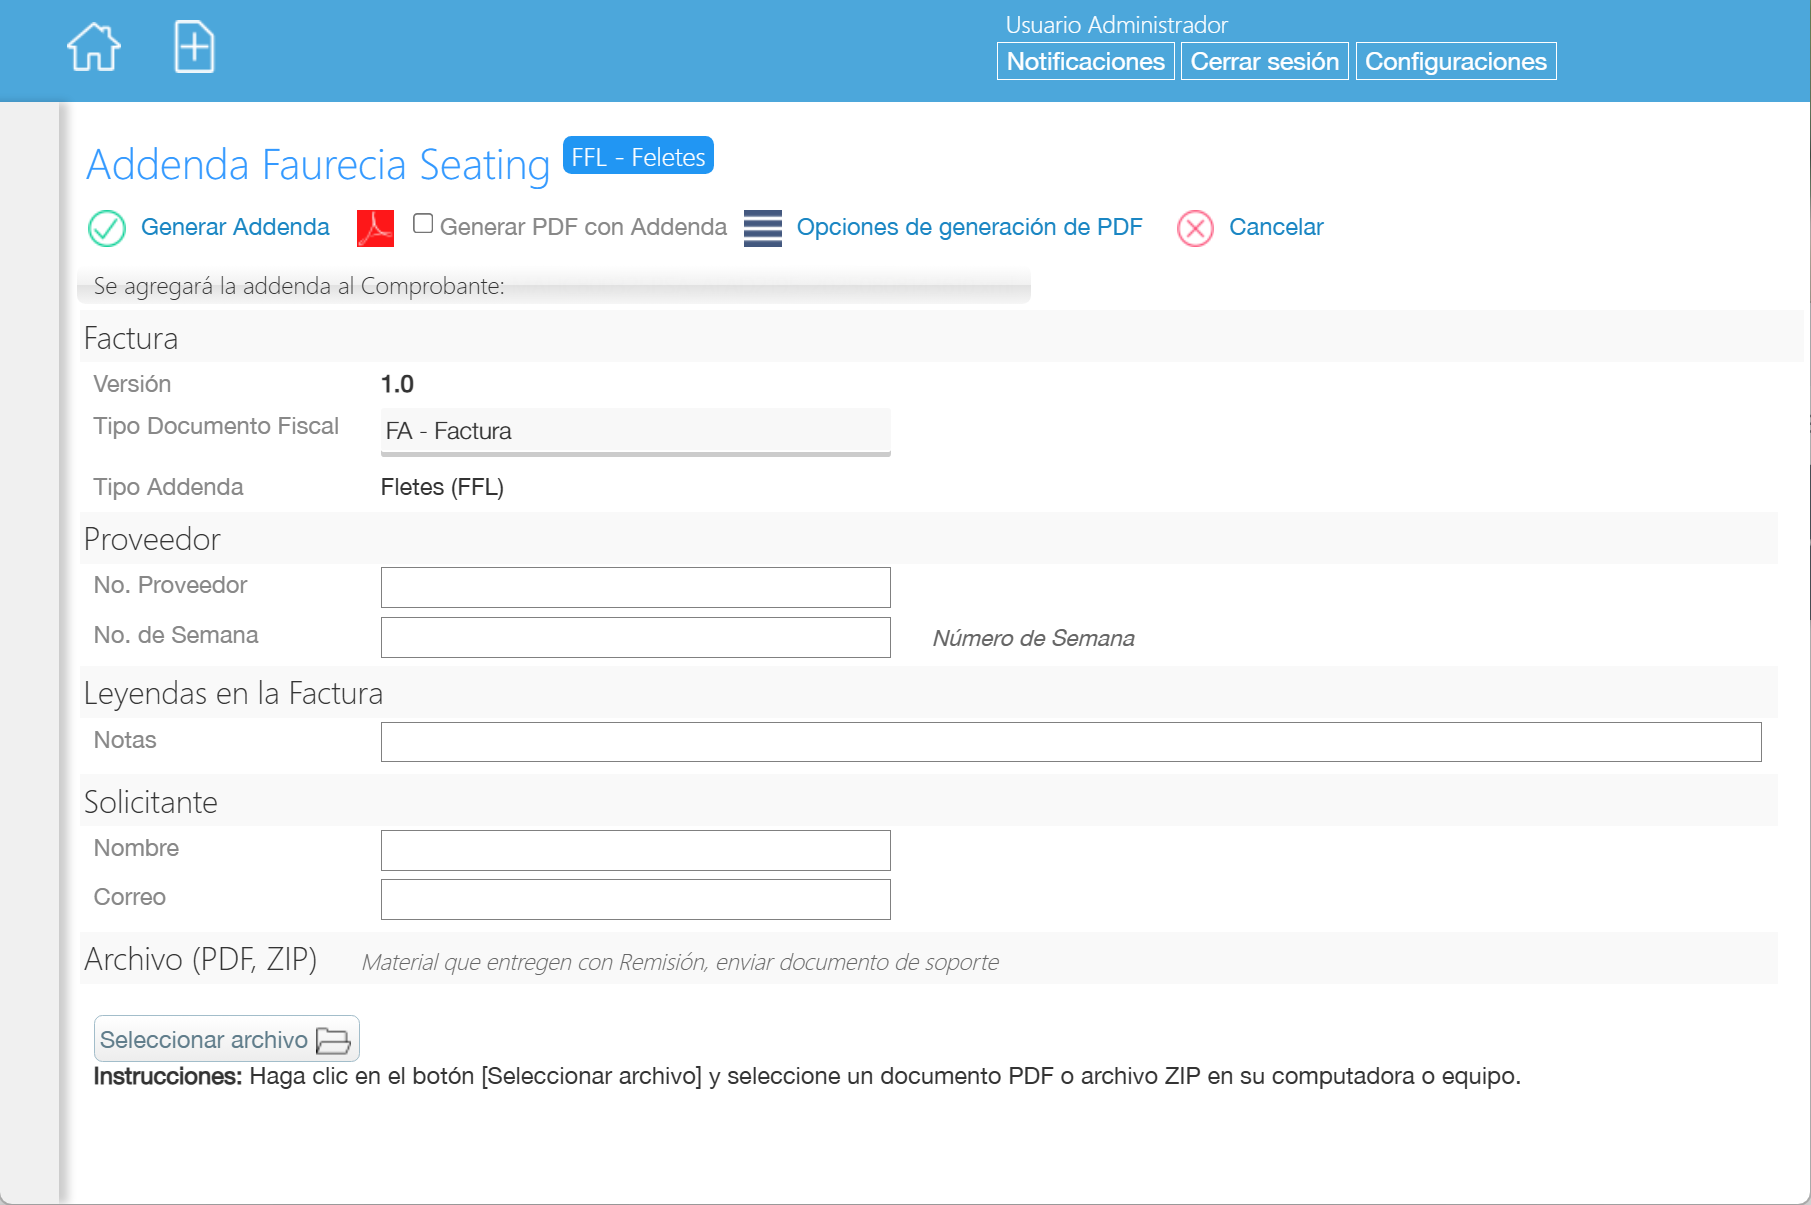Enable Generar PDF con Addenda checkbox
1811x1205 pixels.
coord(423,224)
